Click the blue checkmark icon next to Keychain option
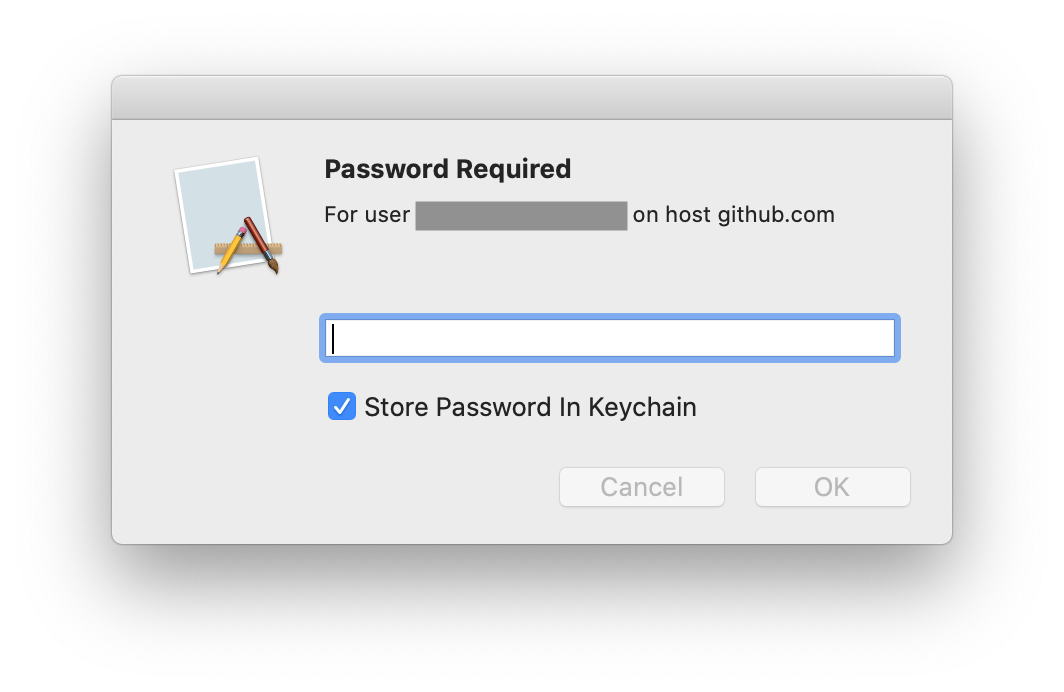Screen dimensions: 1064x692 (341, 406)
